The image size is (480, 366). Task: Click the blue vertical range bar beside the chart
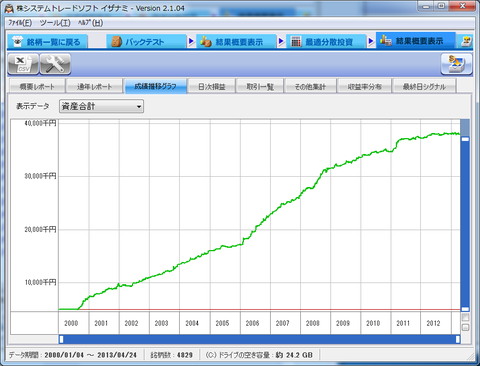[x=465, y=224]
